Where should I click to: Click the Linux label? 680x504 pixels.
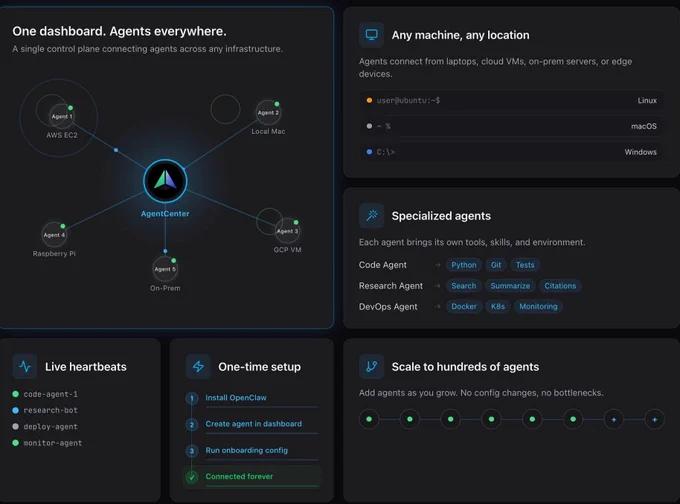tap(647, 100)
